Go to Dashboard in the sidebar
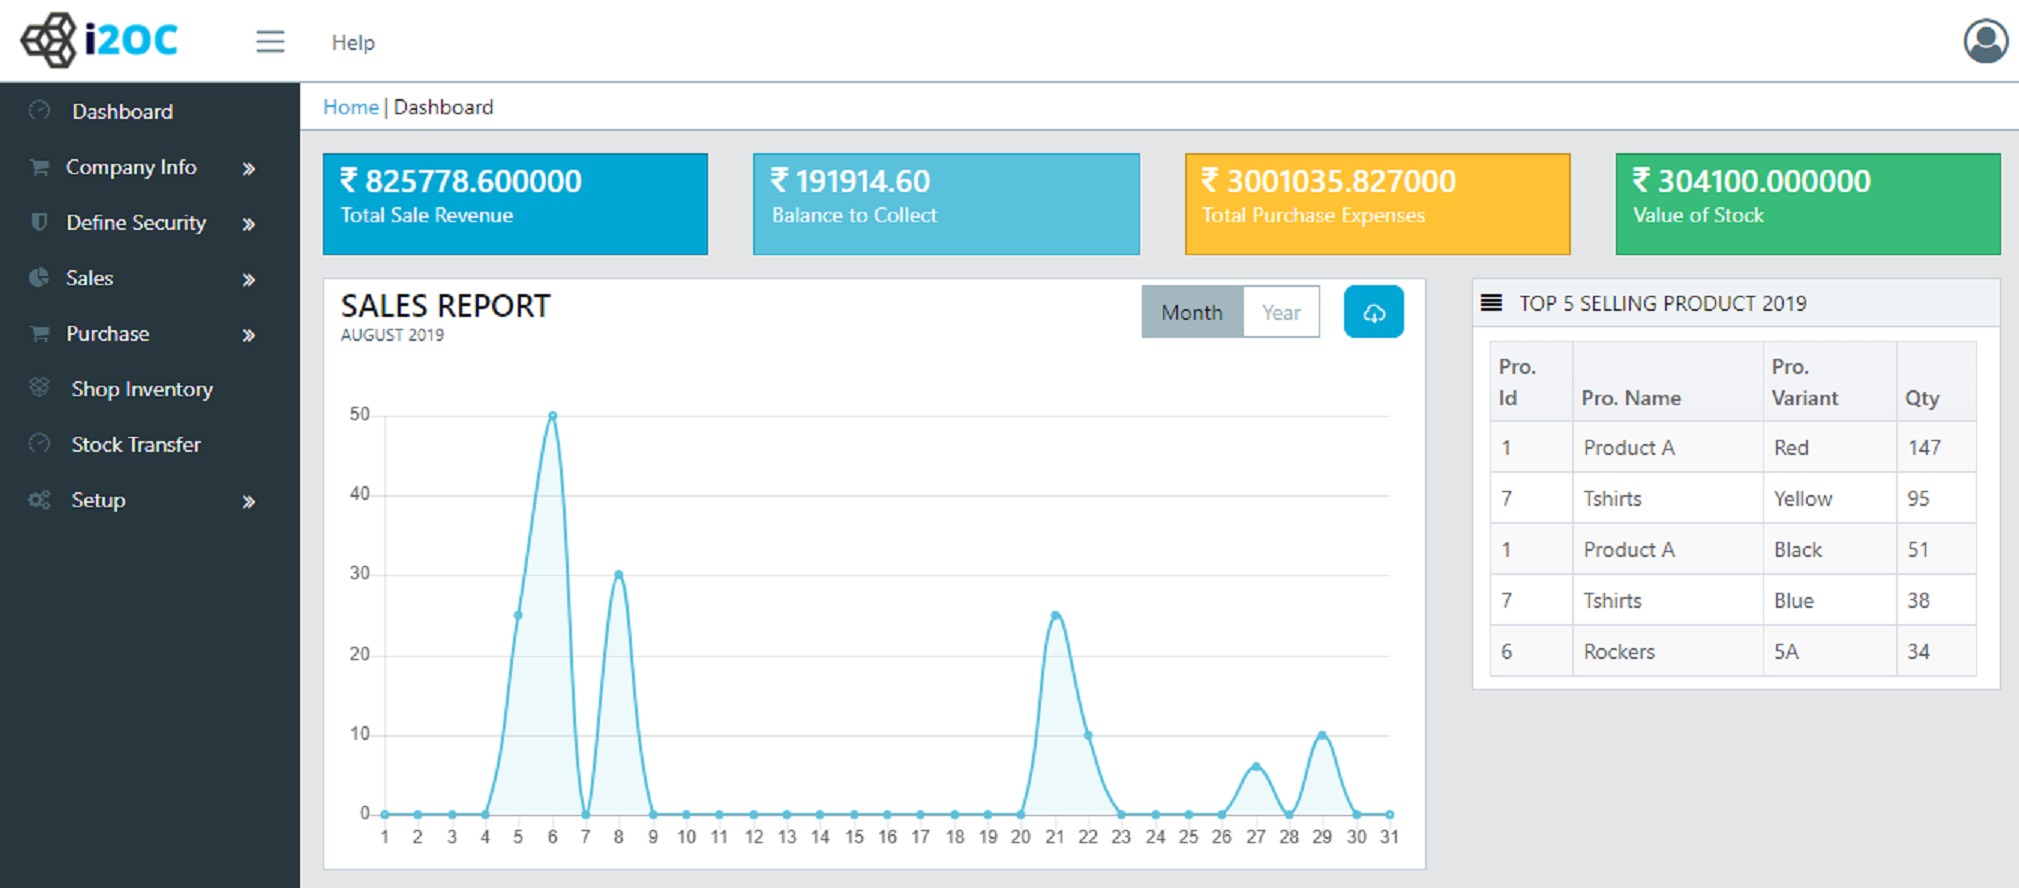2019x888 pixels. pyautogui.click(x=122, y=112)
